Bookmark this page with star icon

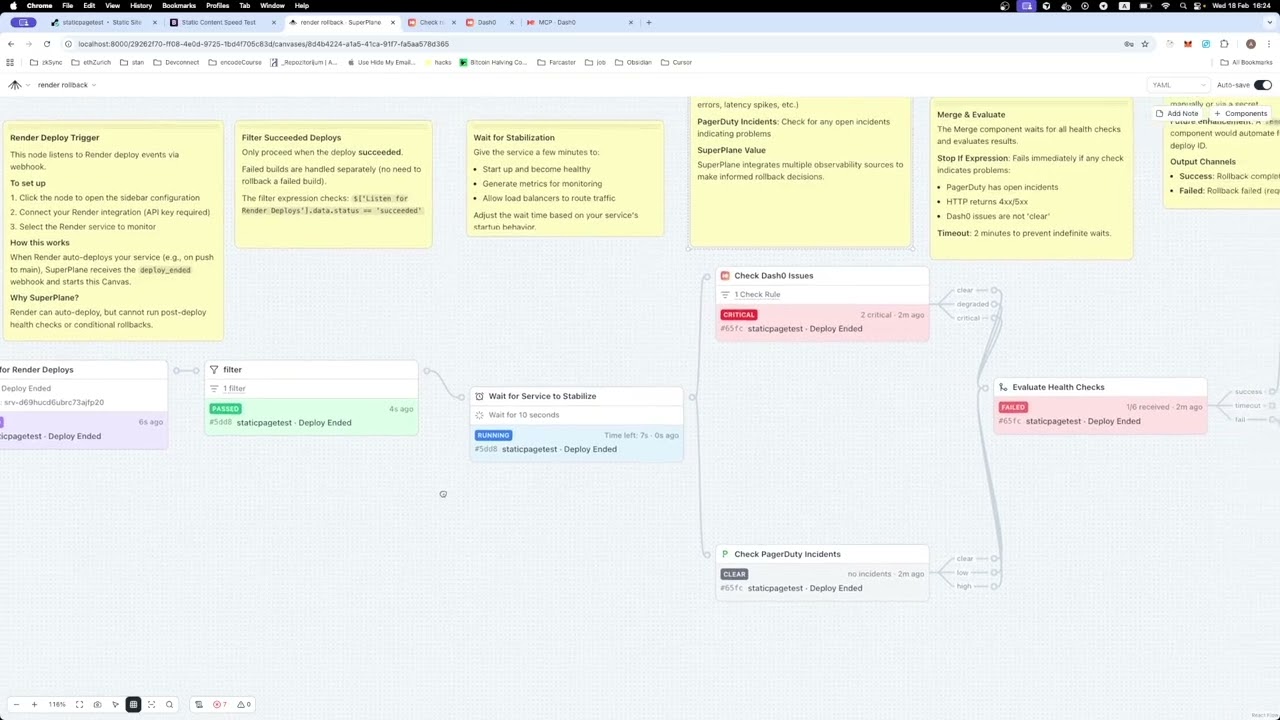pos(1143,44)
